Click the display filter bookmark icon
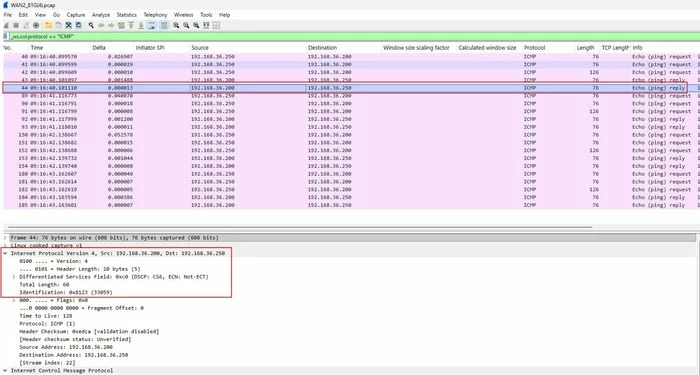Image resolution: width=700 pixels, height=375 pixels. pos(5,37)
